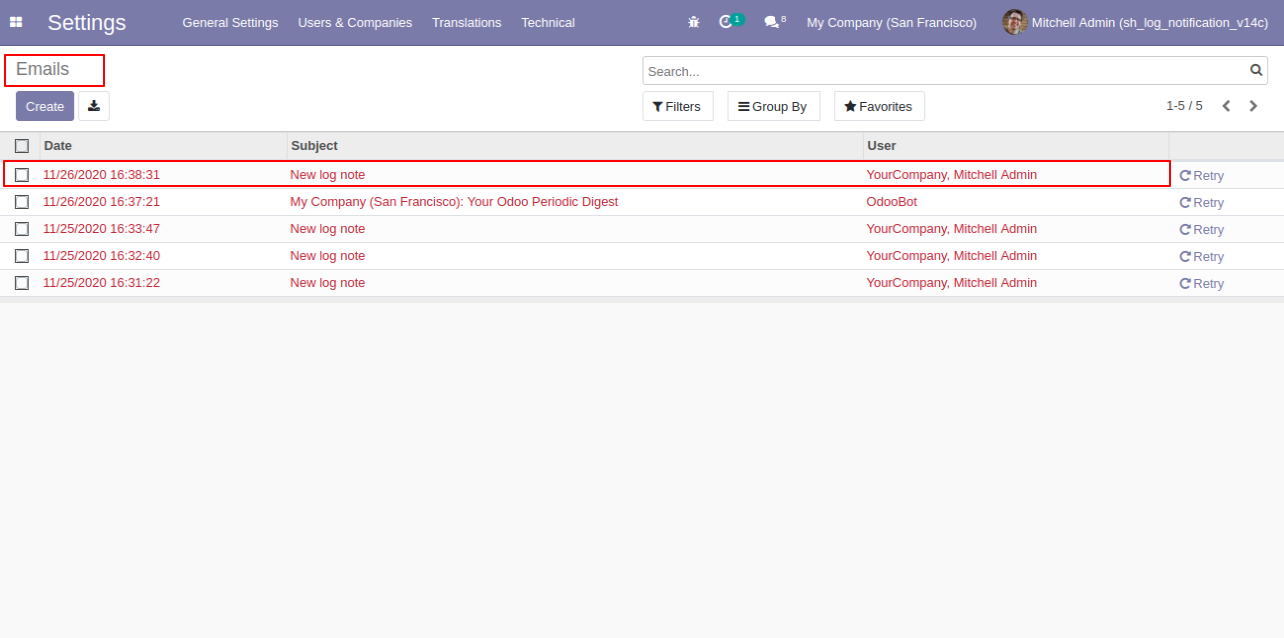Click New log note in 16:38:31 row
Viewport: 1284px width, 638px height.
click(x=328, y=175)
